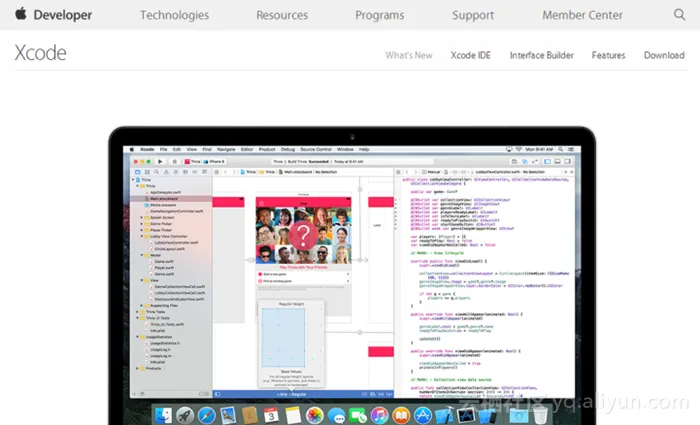700x425 pixels.
Task: Expand the Genre Picker group
Action: (142, 224)
